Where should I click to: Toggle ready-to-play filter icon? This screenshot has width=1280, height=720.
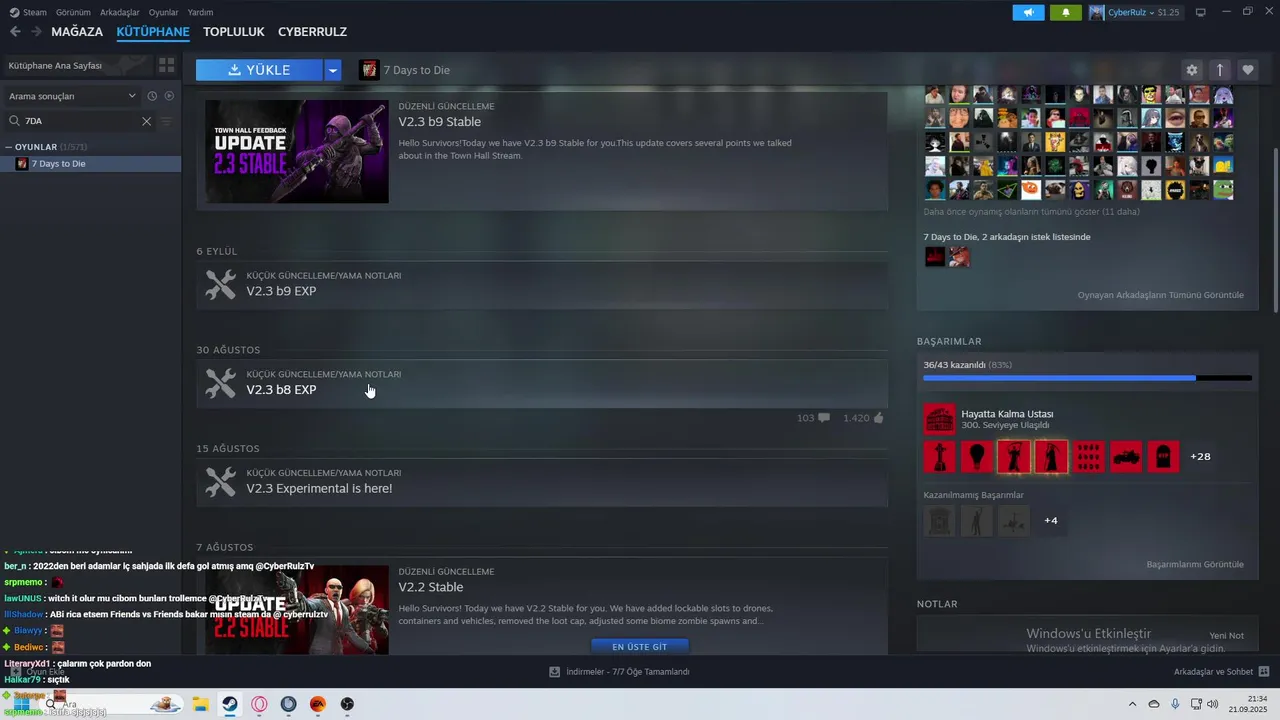coord(169,96)
